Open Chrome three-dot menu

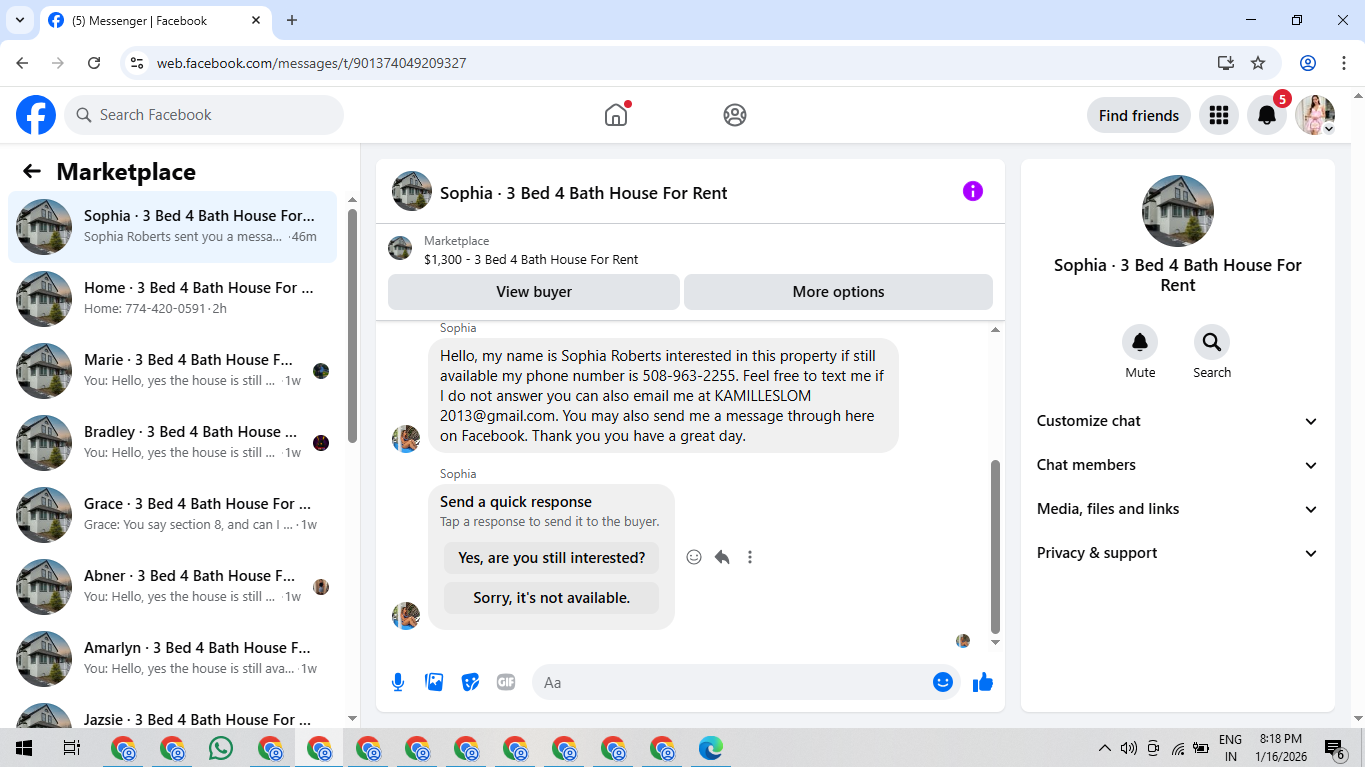(x=1343, y=63)
